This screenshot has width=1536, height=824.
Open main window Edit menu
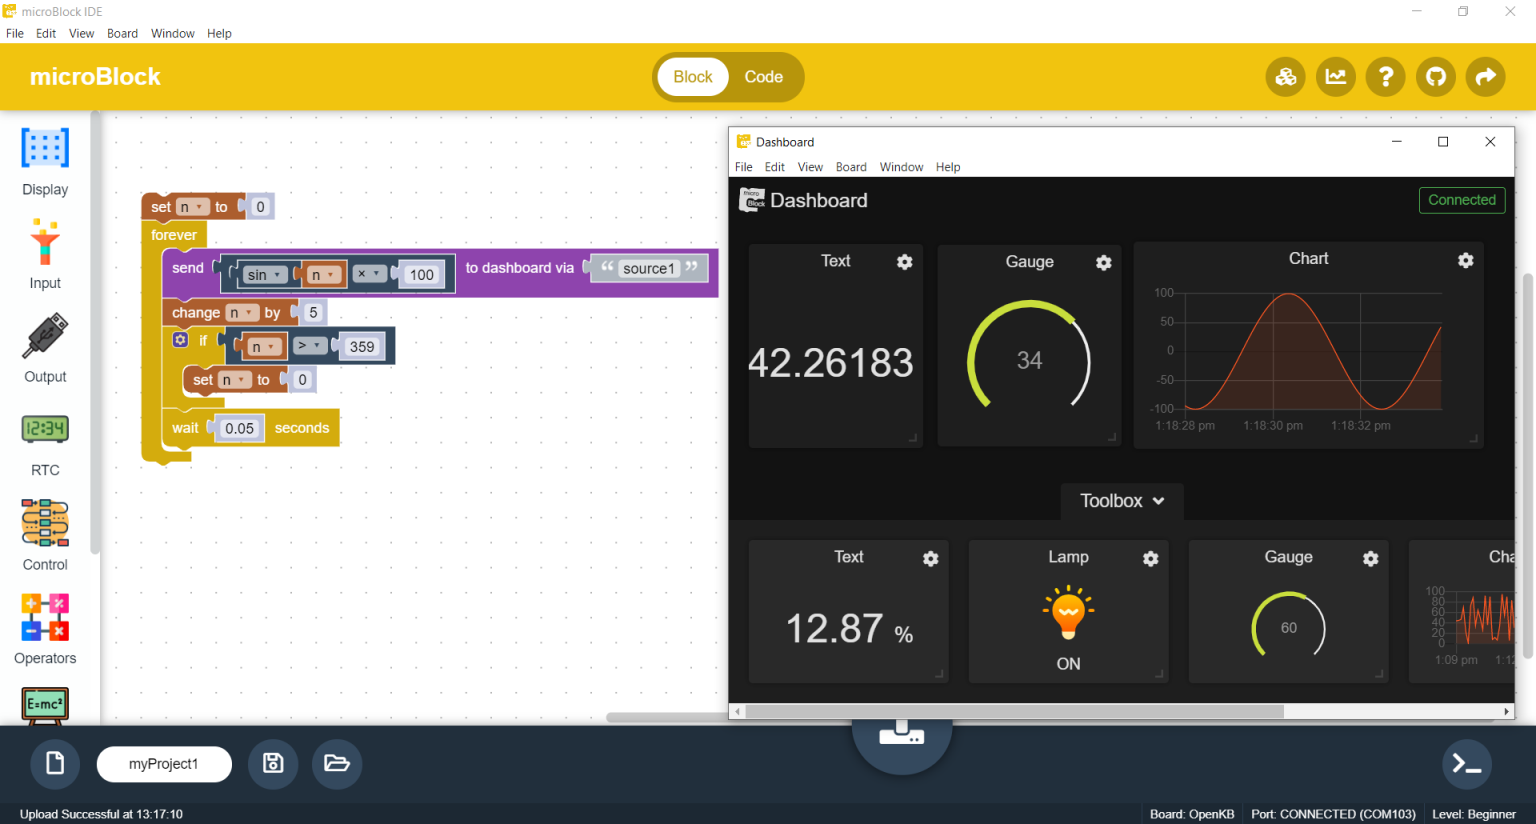46,33
